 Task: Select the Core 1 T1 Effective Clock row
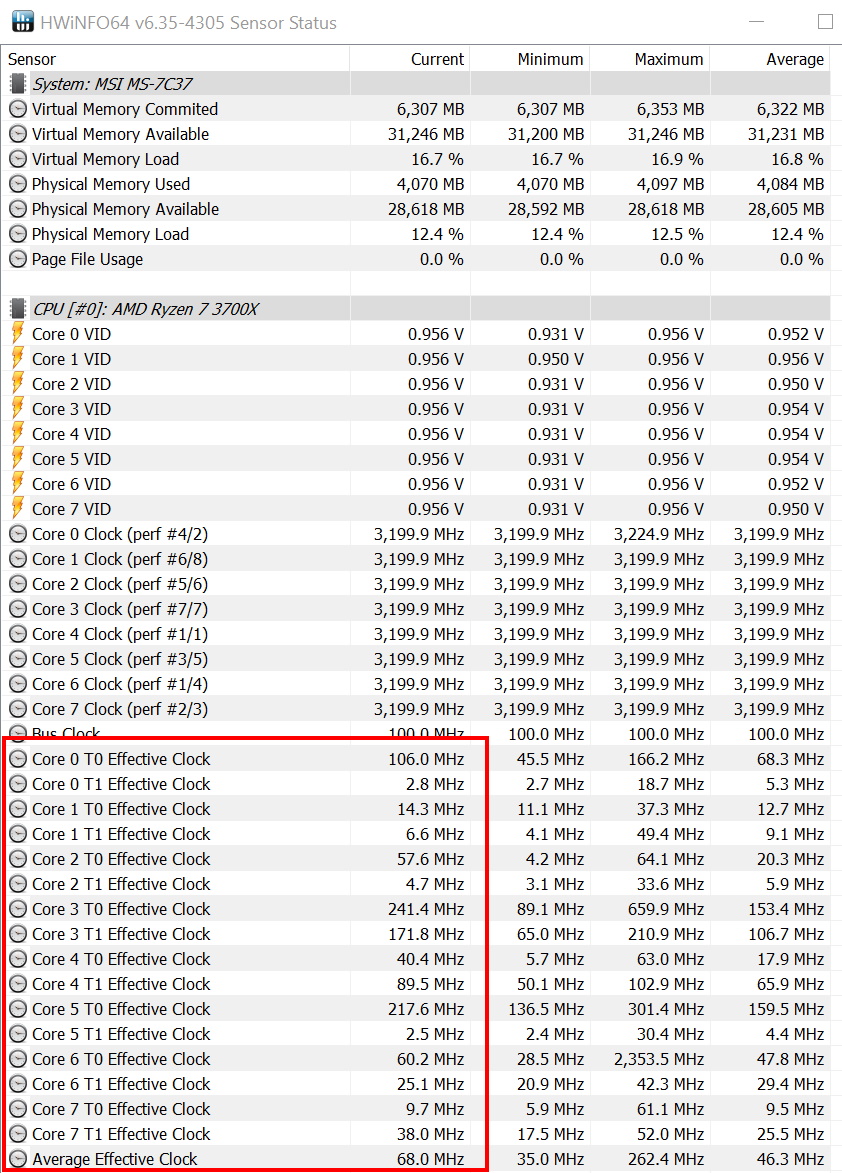coord(416,834)
